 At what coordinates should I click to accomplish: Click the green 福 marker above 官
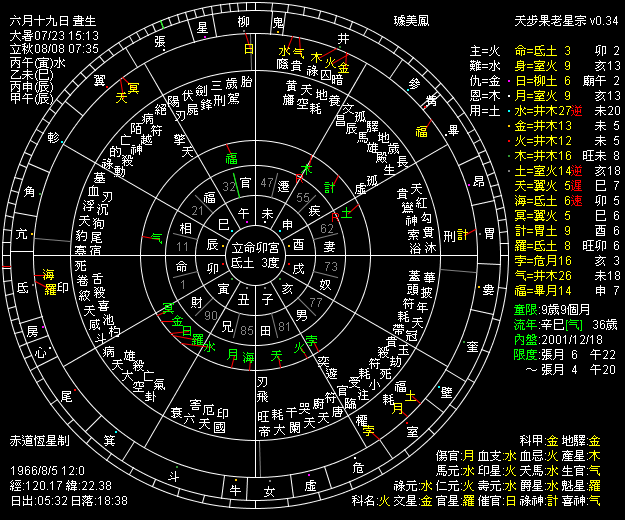point(231,159)
